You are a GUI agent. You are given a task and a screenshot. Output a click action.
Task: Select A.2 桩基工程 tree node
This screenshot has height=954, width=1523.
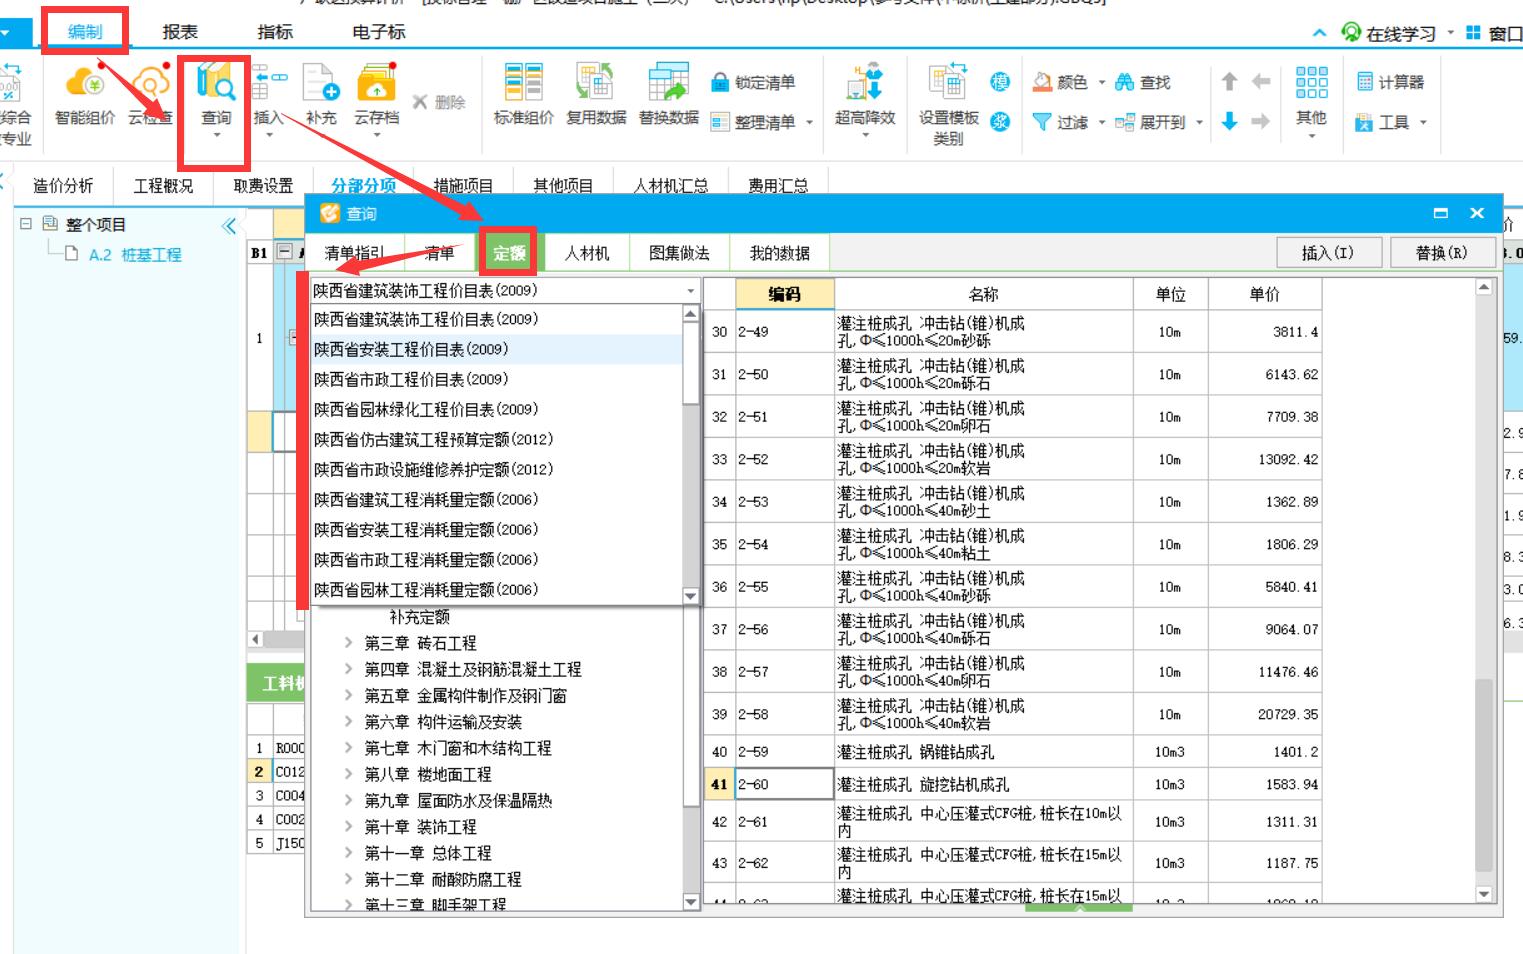click(135, 254)
